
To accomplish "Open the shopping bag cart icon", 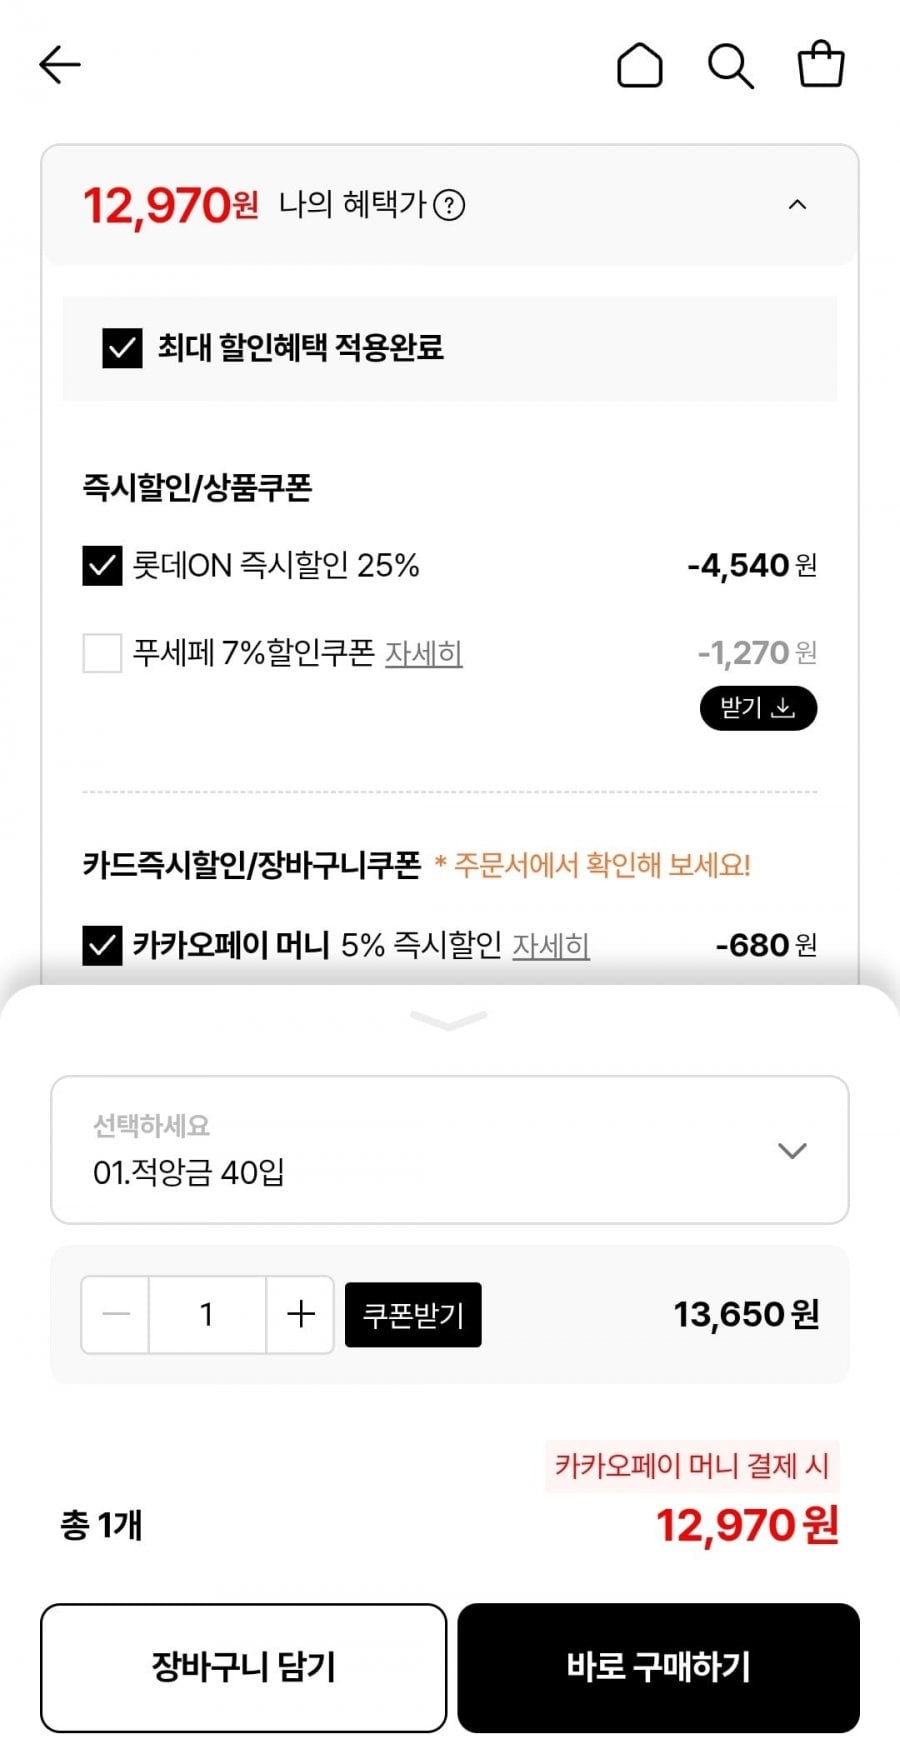I will pyautogui.click(x=821, y=65).
